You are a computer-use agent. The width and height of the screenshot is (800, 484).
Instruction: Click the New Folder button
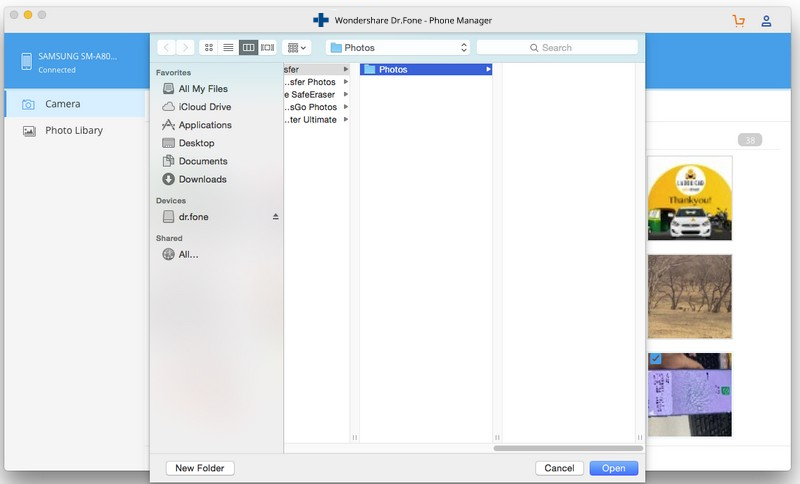tap(200, 468)
